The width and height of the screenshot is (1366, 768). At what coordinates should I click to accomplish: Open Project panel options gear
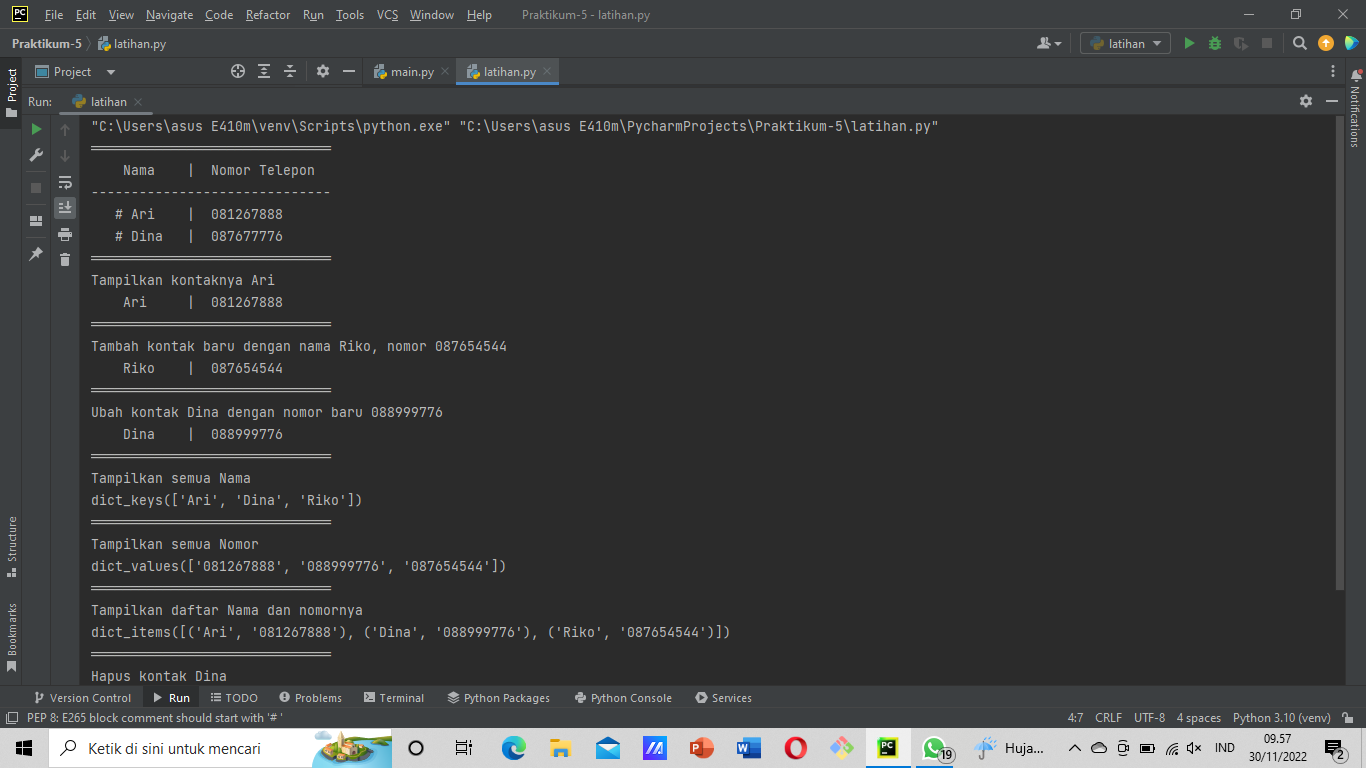(323, 71)
